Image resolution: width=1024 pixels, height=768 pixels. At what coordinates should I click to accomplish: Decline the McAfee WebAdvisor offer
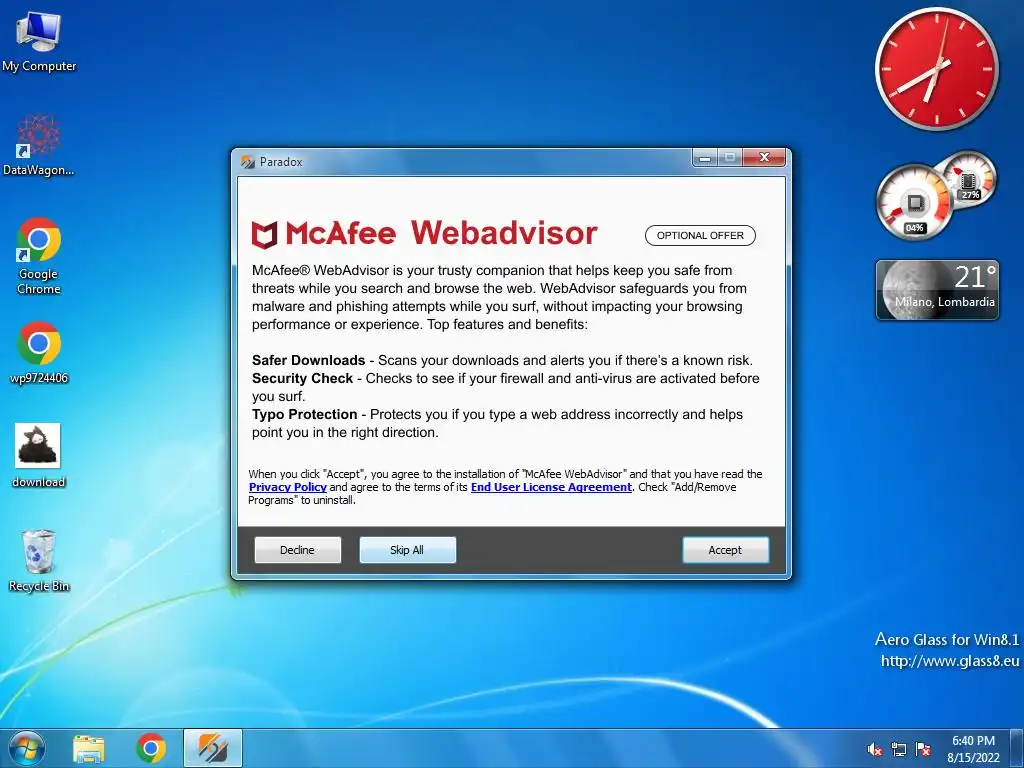pos(297,550)
